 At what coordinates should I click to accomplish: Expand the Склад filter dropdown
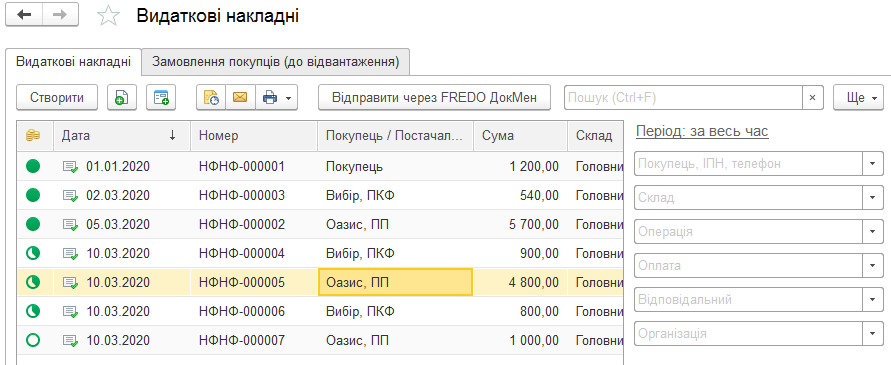(872, 198)
